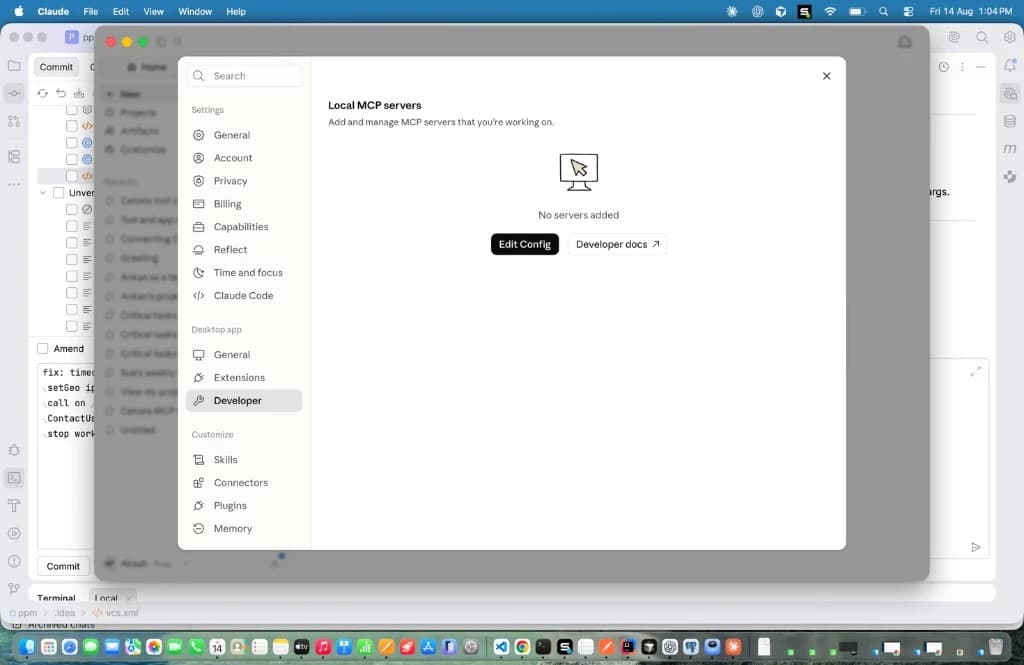Tick the first changed file checkbox
The width and height of the screenshot is (1024, 665).
click(x=72, y=110)
